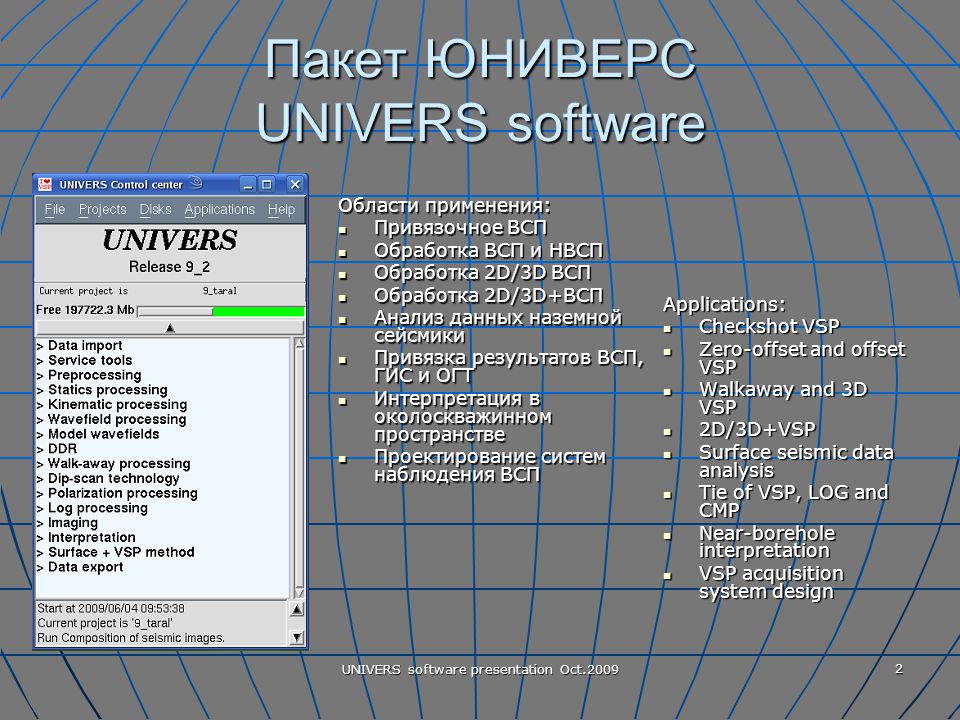Click the 'Run Composition of seismic images.' log line
The height and width of the screenshot is (720, 960).
click(x=131, y=638)
